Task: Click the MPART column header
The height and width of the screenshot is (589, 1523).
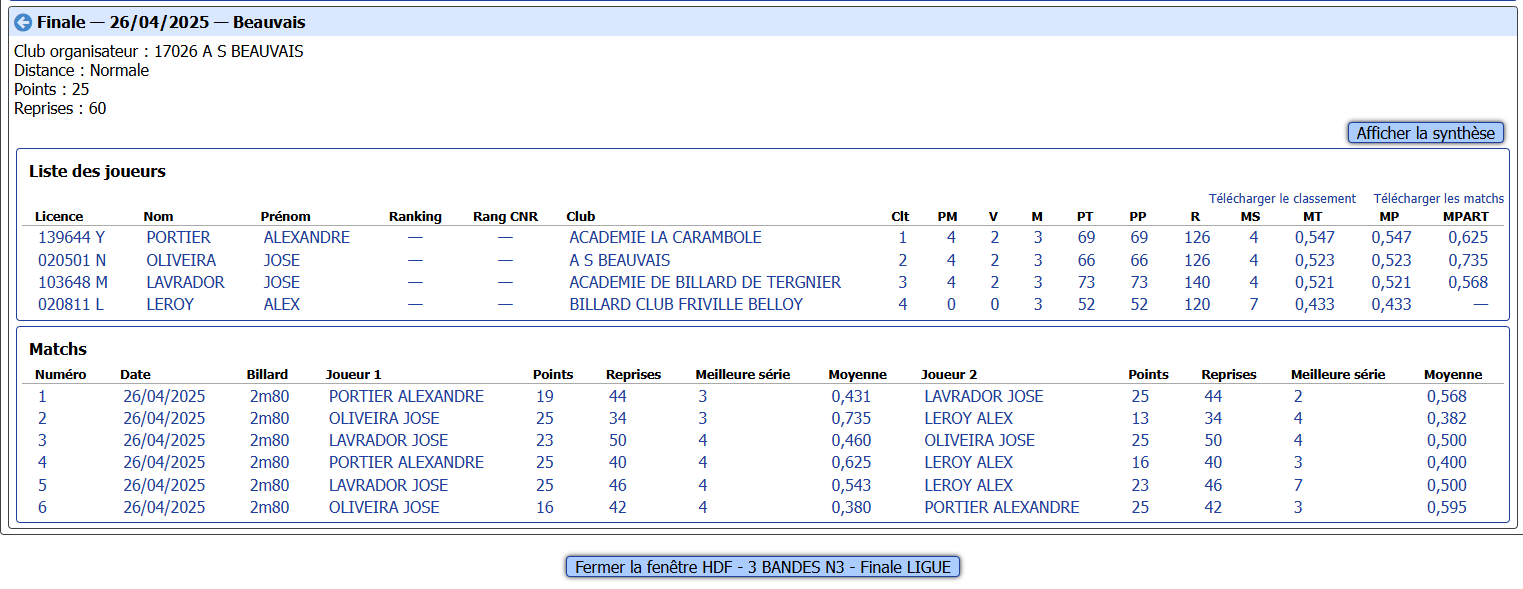Action: tap(1466, 216)
